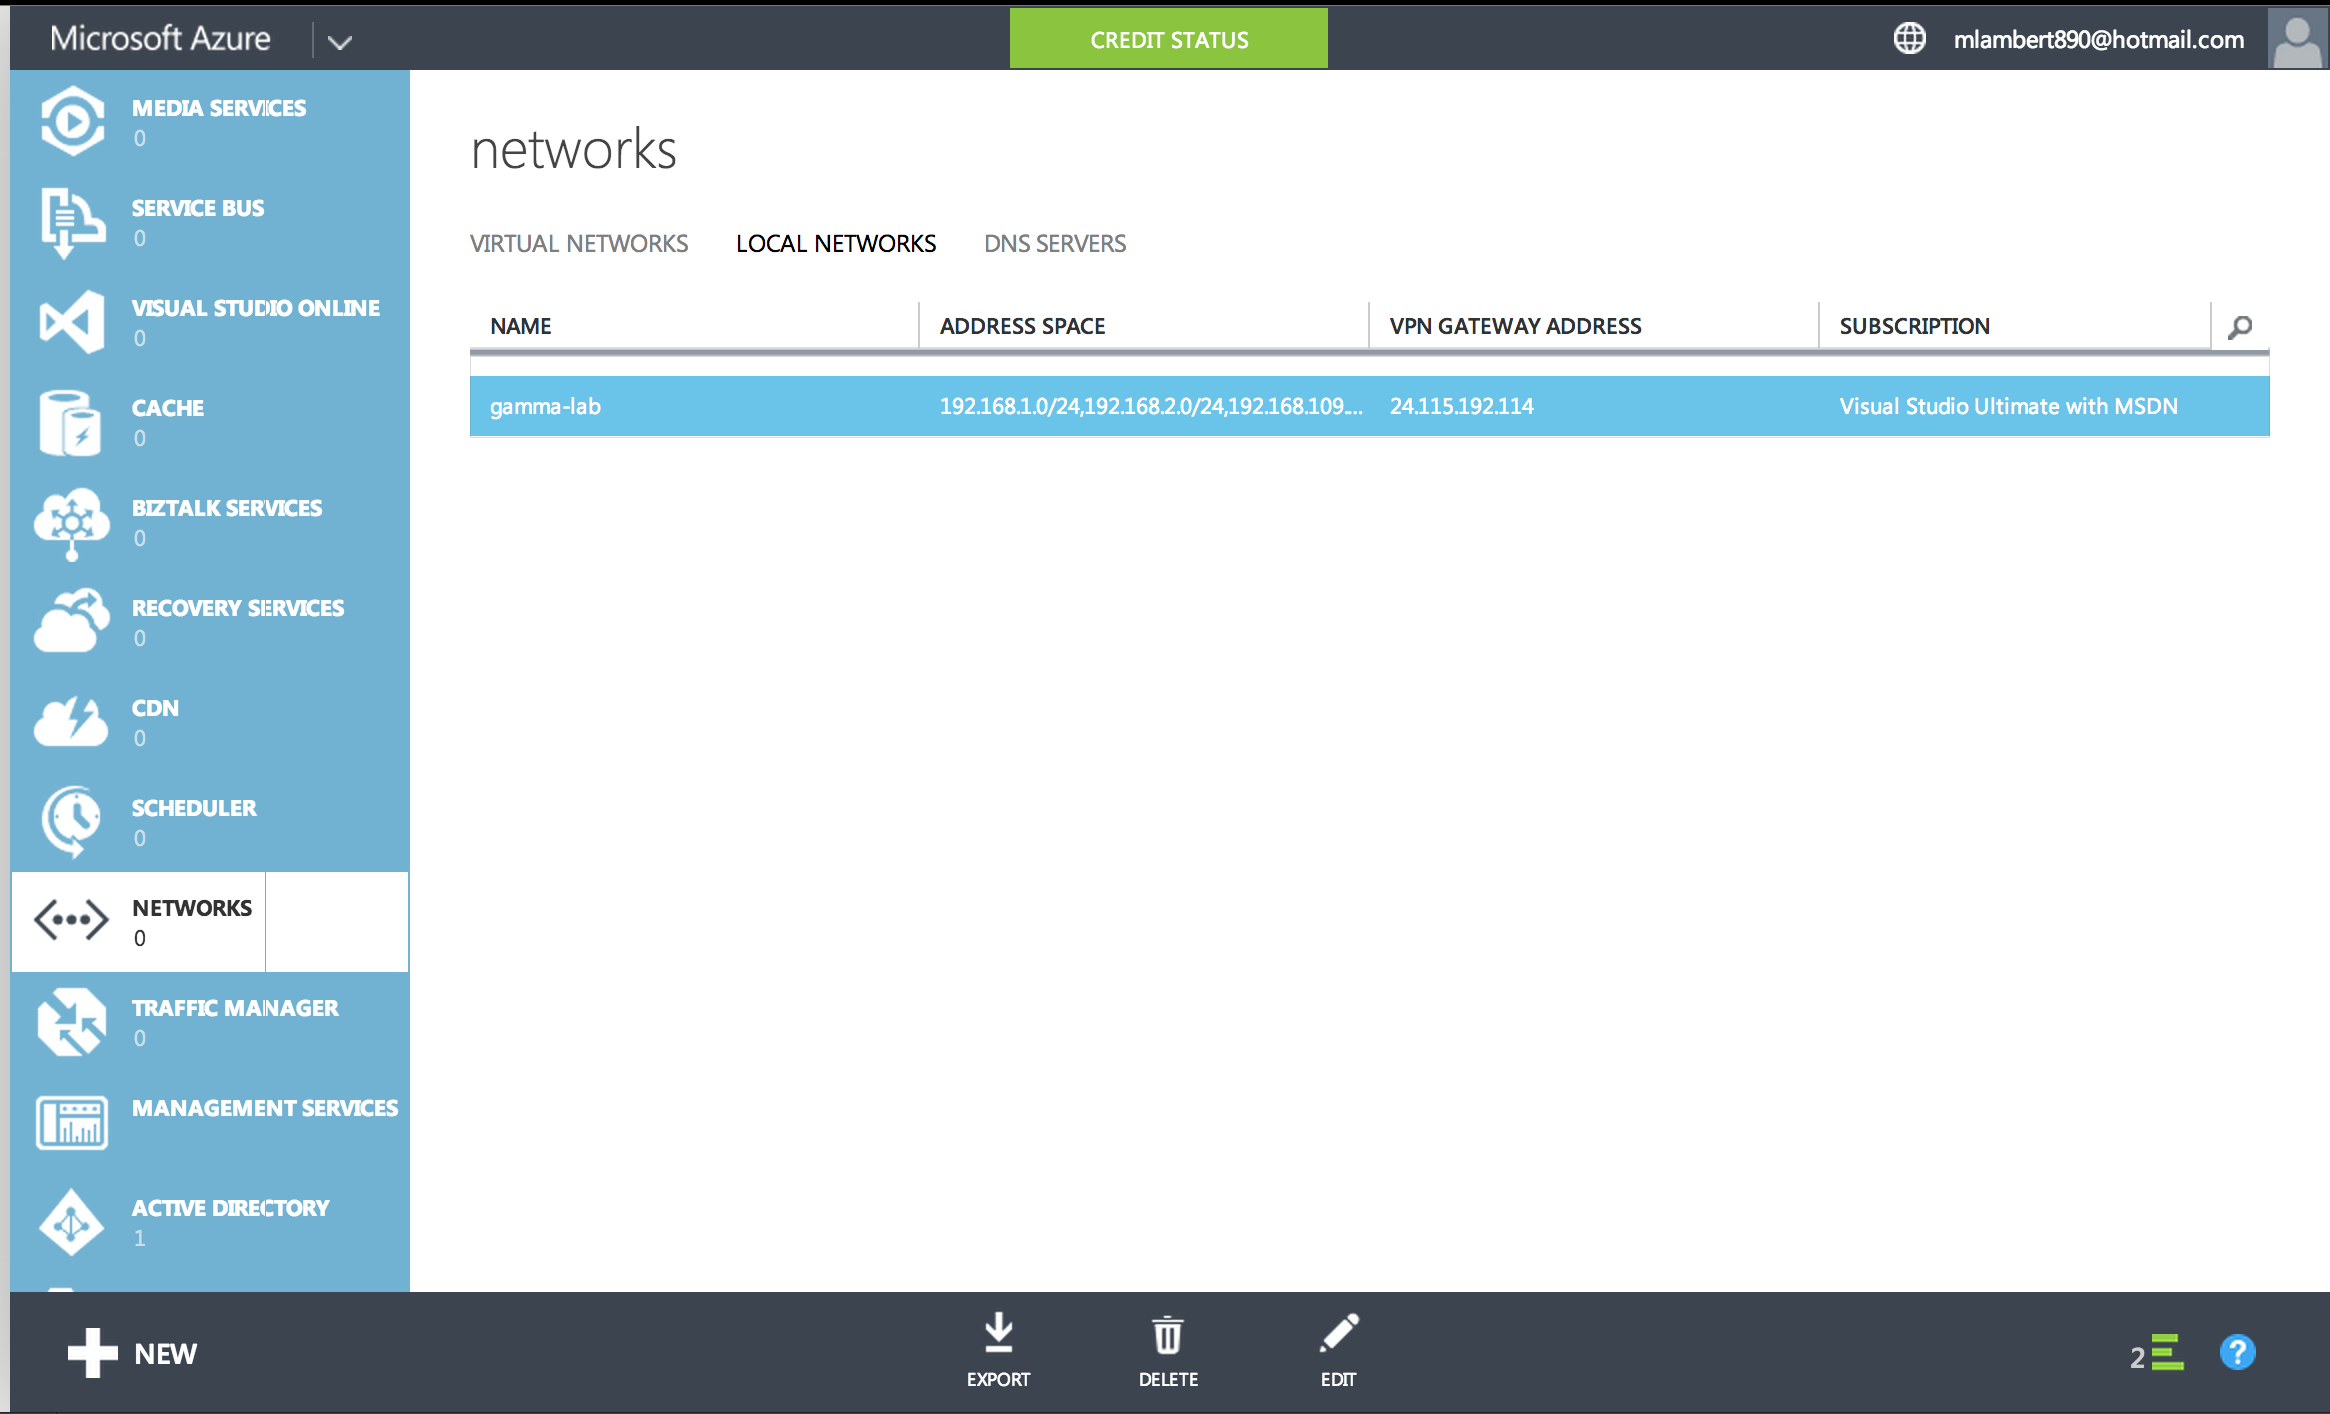Open the blue help question icon

(2237, 1353)
